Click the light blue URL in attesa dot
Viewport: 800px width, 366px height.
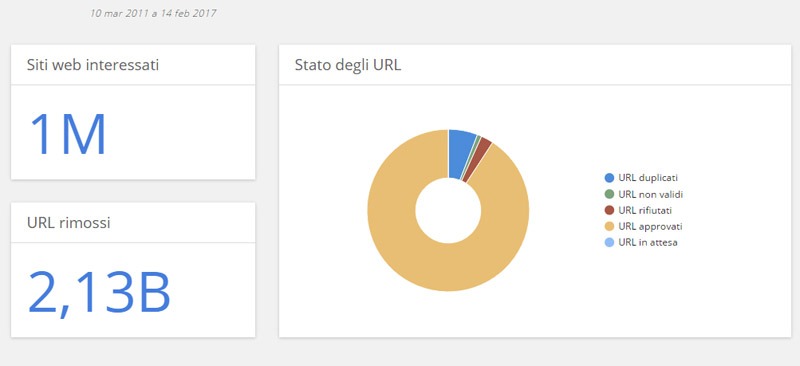[609, 242]
